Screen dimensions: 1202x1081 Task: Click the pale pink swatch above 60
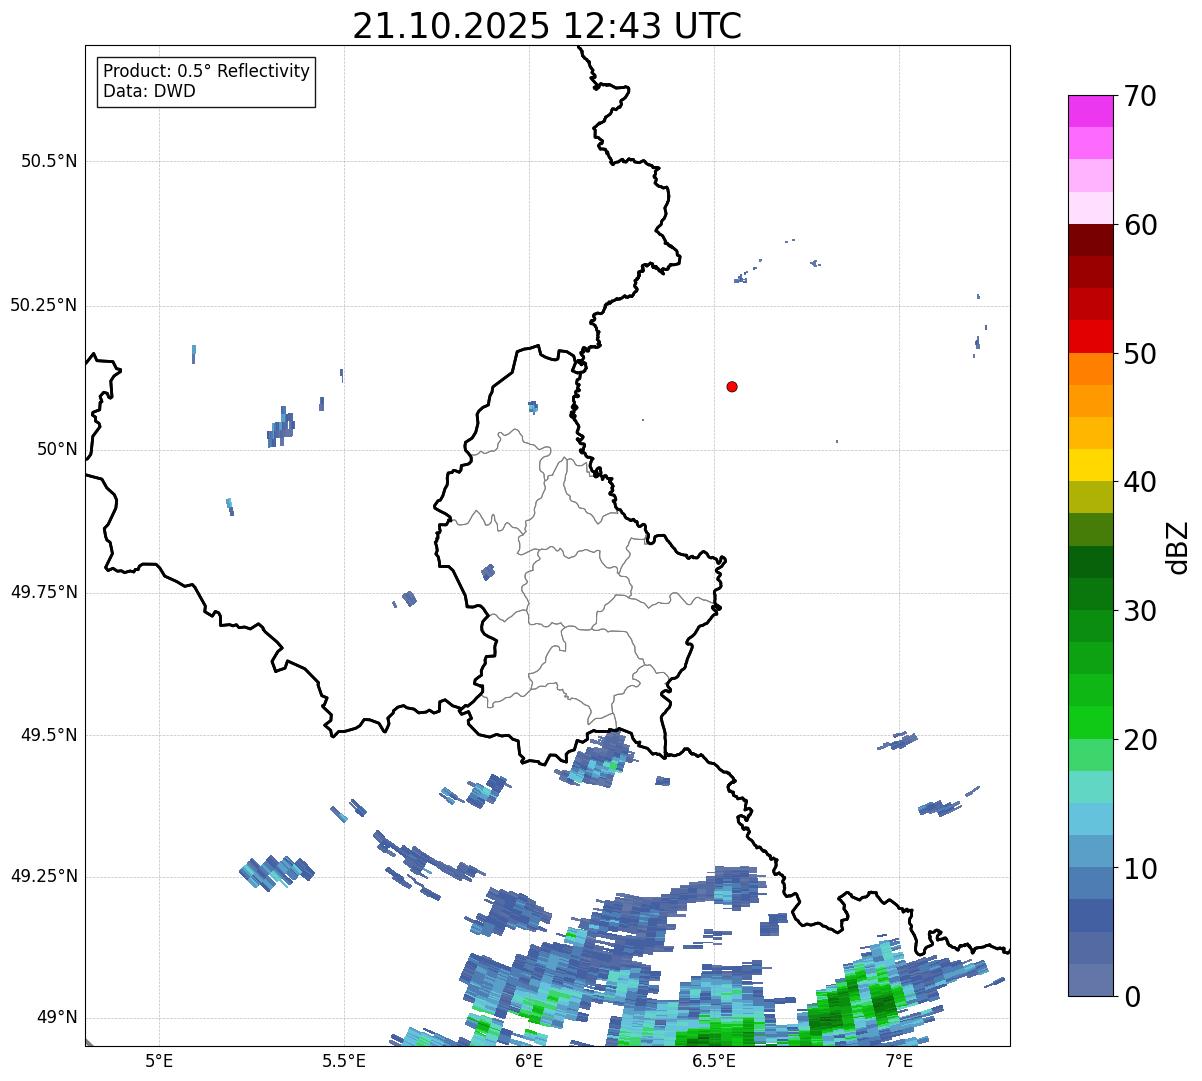(x=1090, y=208)
